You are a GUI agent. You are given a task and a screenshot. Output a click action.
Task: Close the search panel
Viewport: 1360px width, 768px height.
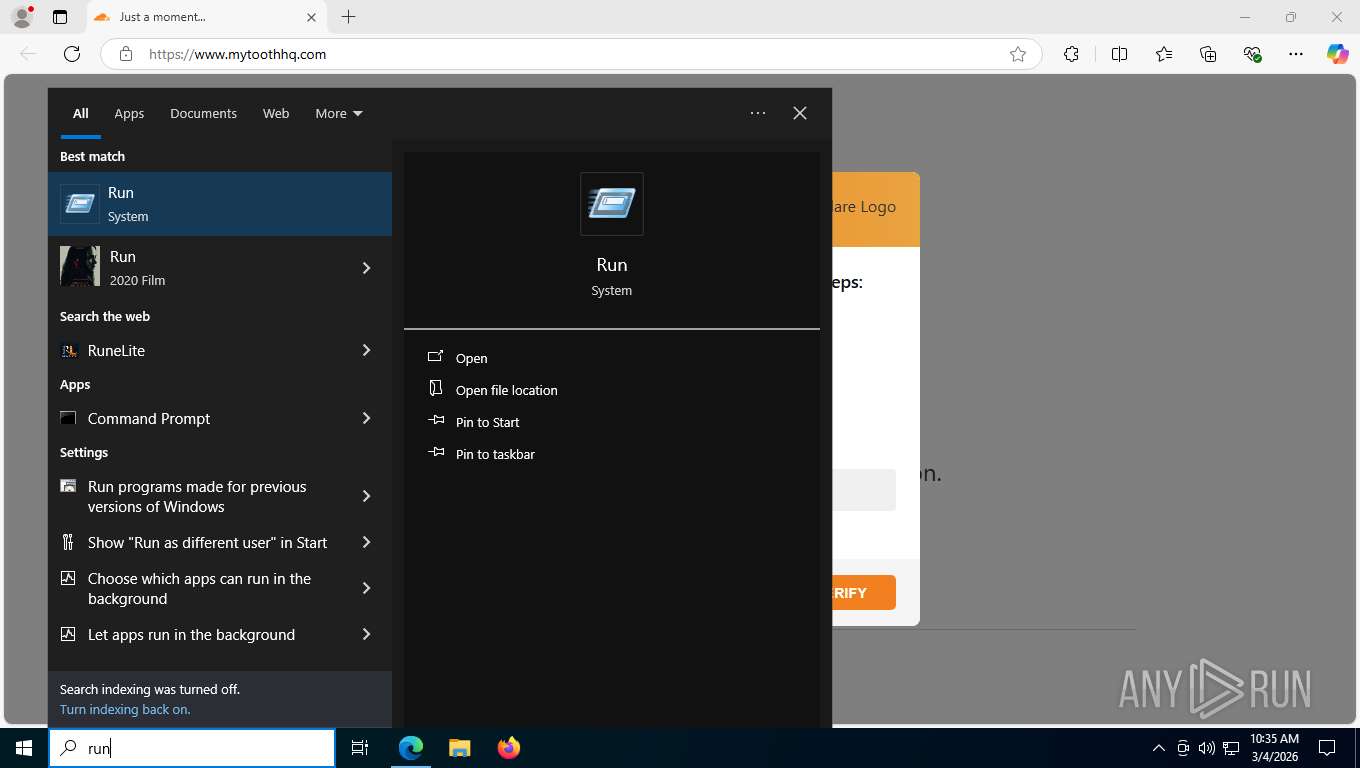coord(800,113)
